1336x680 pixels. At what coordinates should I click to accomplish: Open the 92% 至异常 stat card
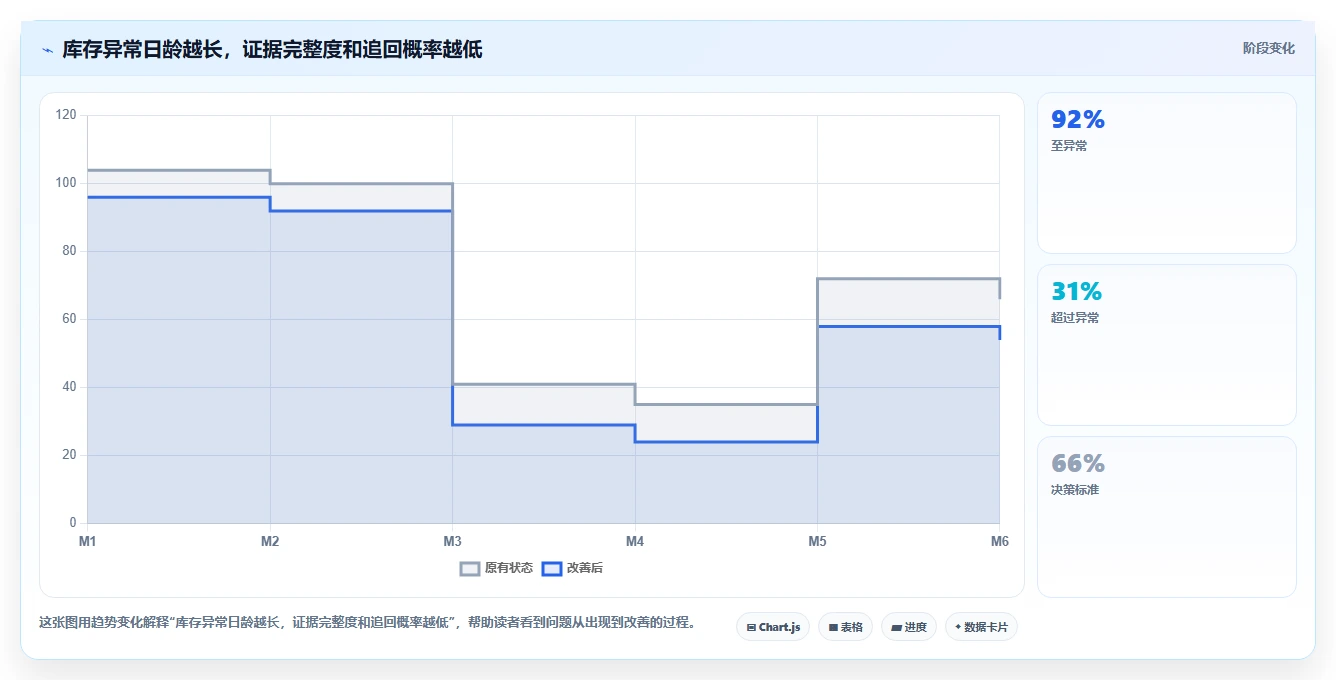click(1166, 173)
